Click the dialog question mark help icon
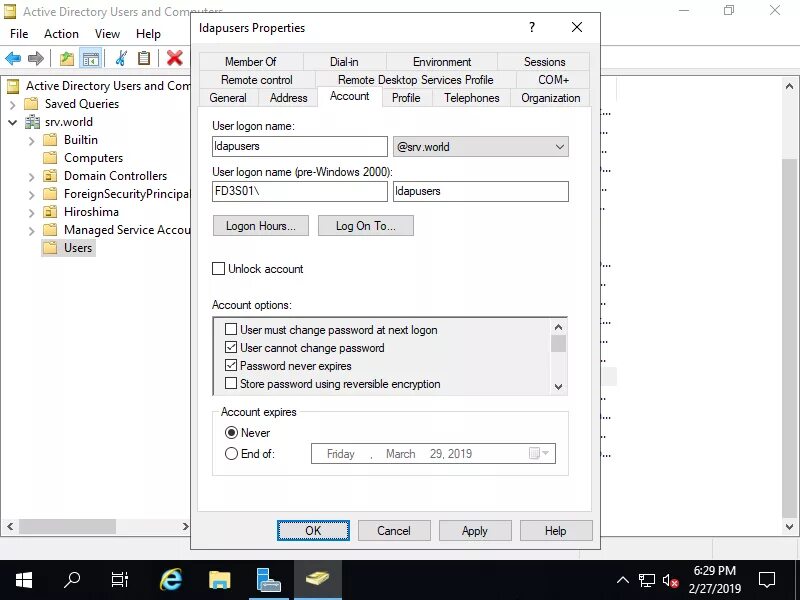Image resolution: width=800 pixels, height=600 pixels. tap(532, 27)
